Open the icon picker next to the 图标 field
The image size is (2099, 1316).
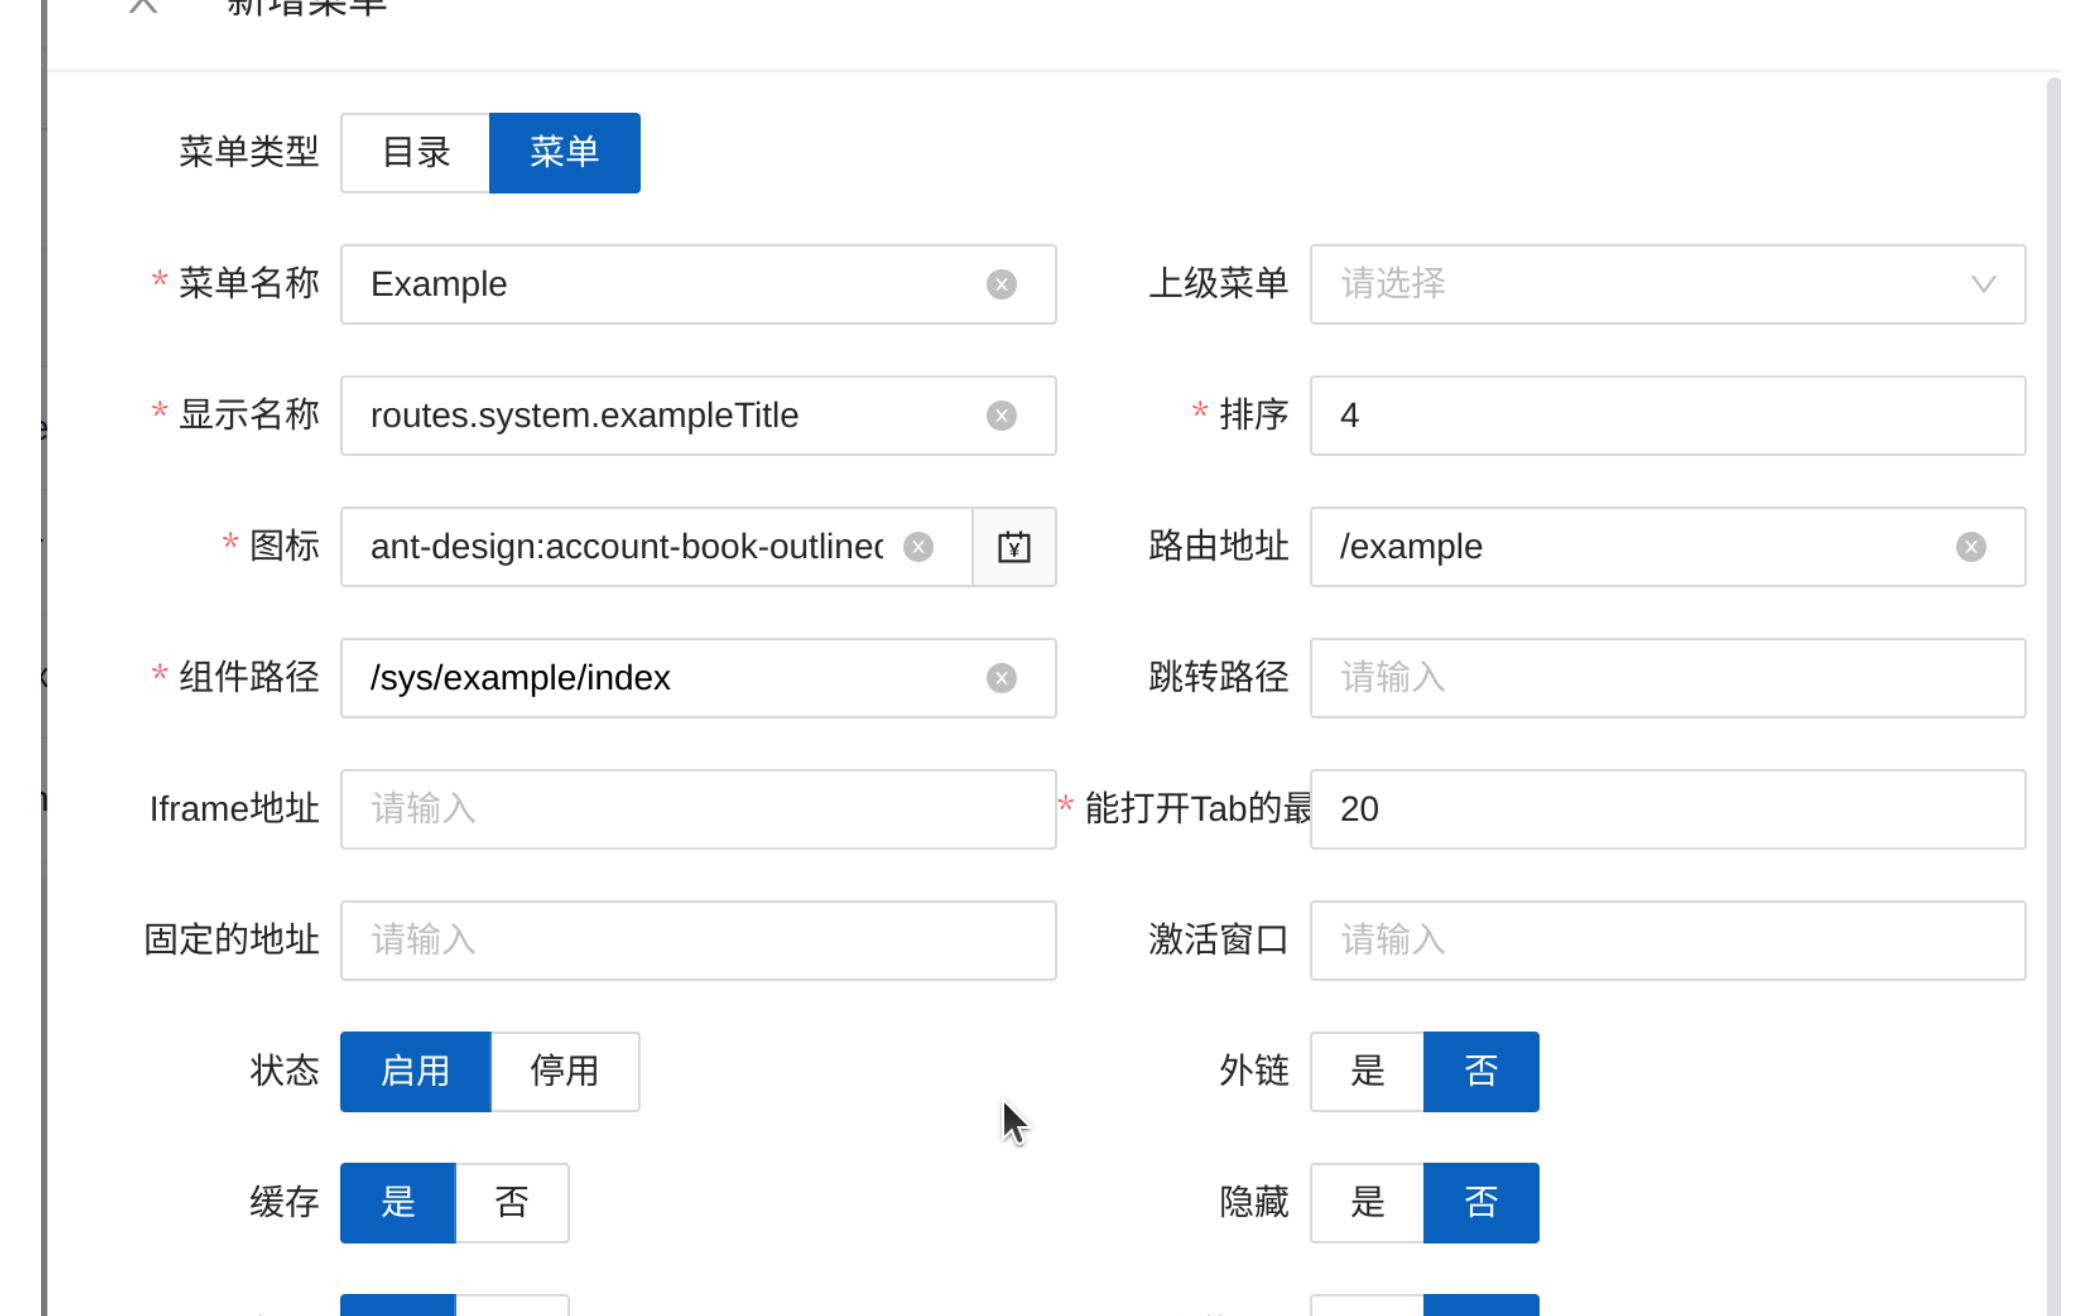(1014, 547)
